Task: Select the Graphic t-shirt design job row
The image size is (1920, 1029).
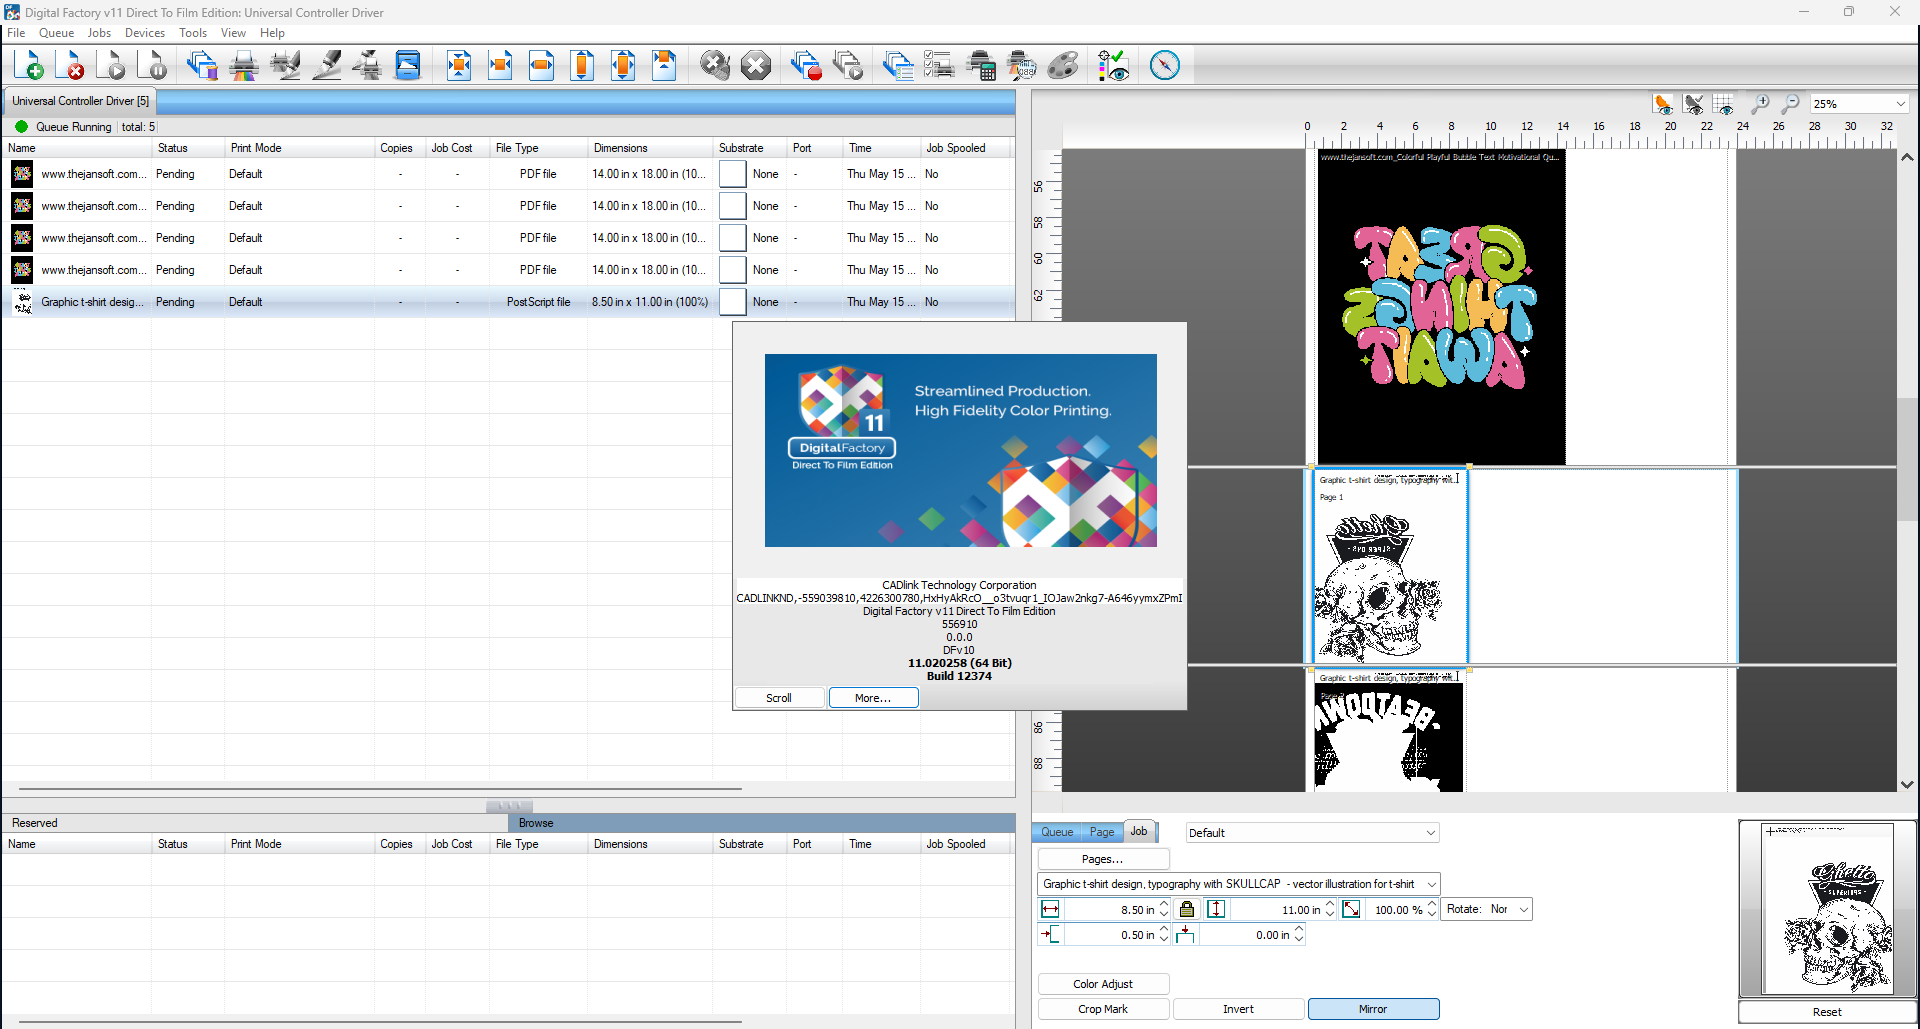Action: click(508, 302)
